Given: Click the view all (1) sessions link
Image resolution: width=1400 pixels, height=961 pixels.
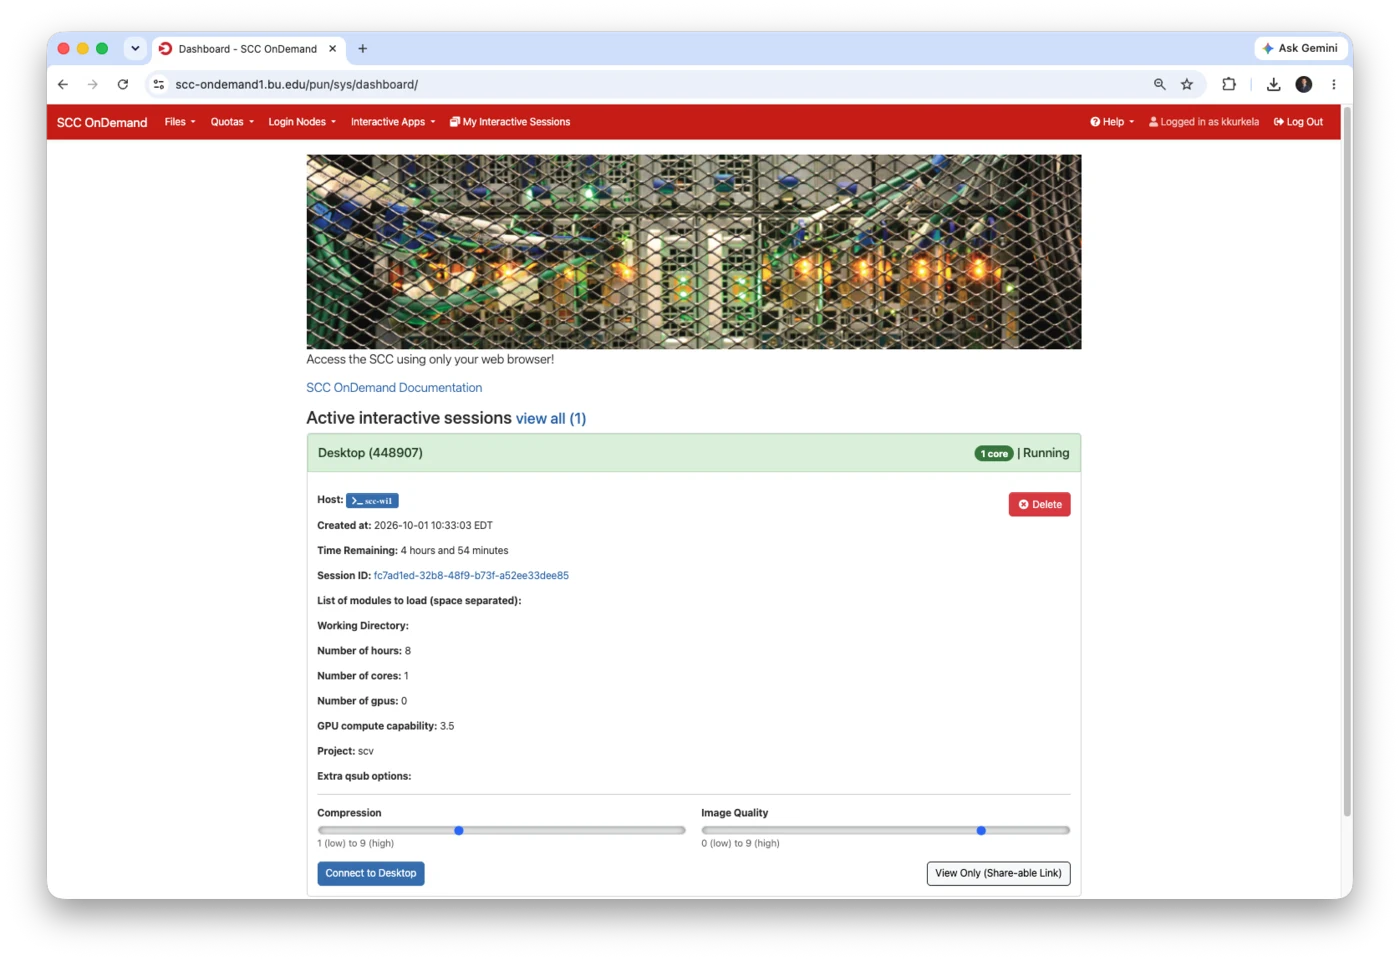Looking at the screenshot, I should tap(551, 419).
